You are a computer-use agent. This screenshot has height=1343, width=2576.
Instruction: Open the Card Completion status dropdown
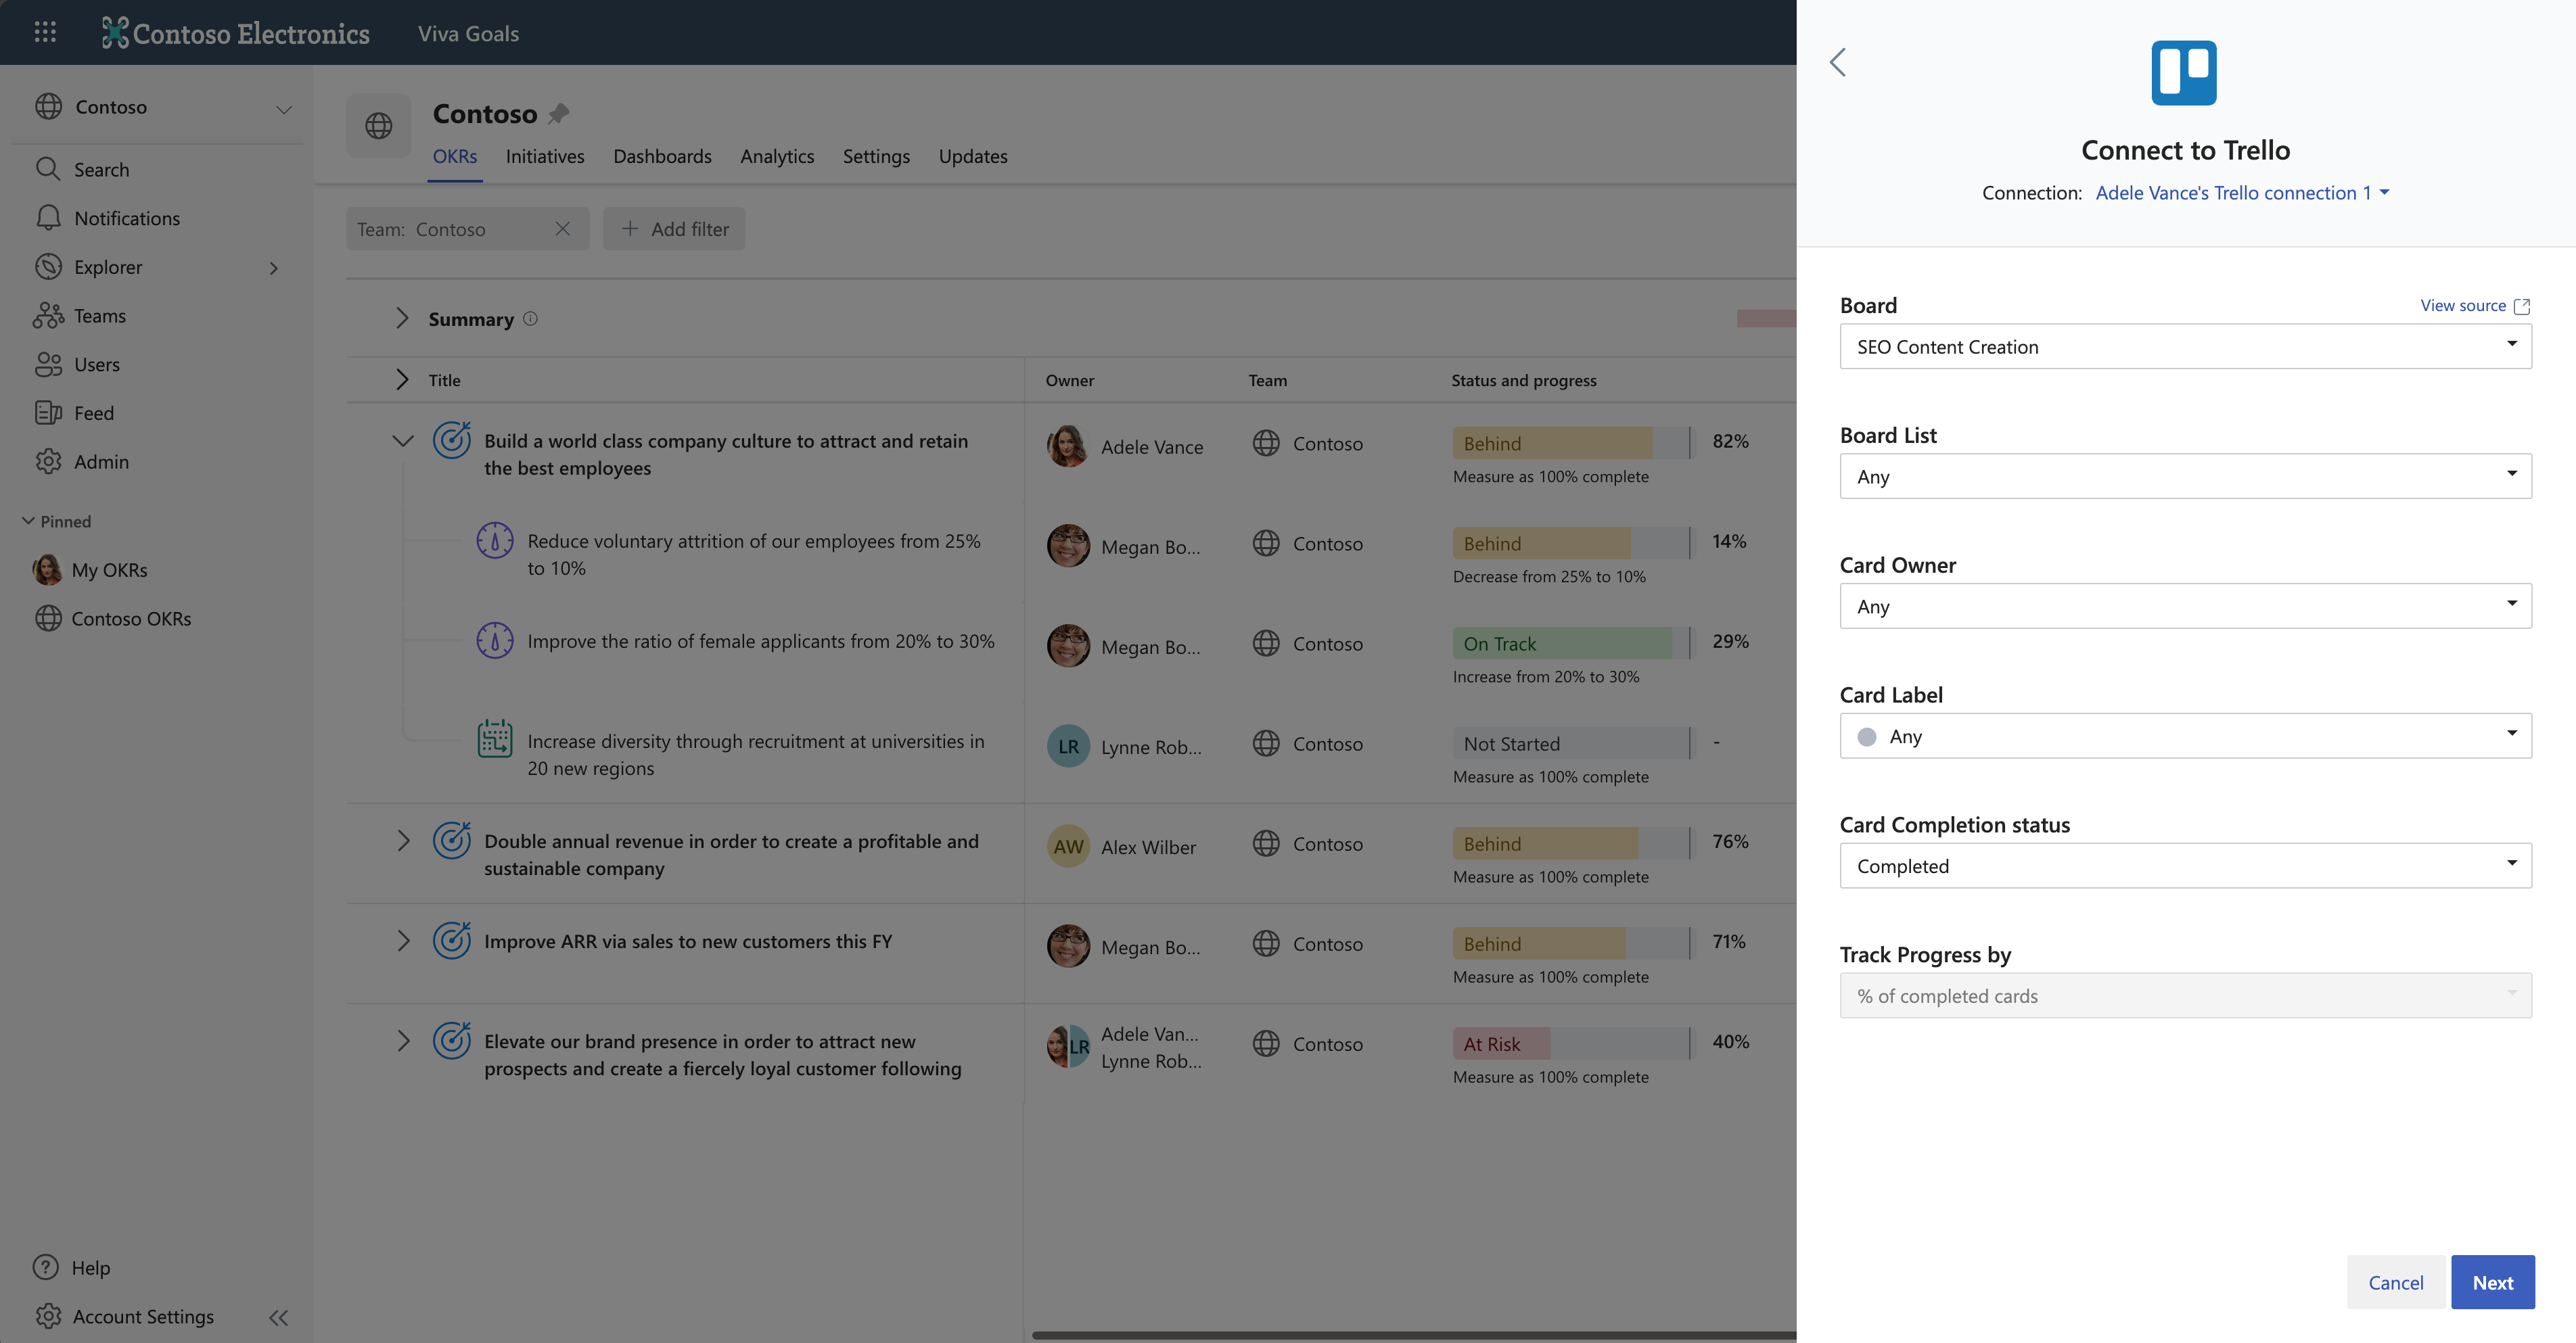(x=2185, y=865)
